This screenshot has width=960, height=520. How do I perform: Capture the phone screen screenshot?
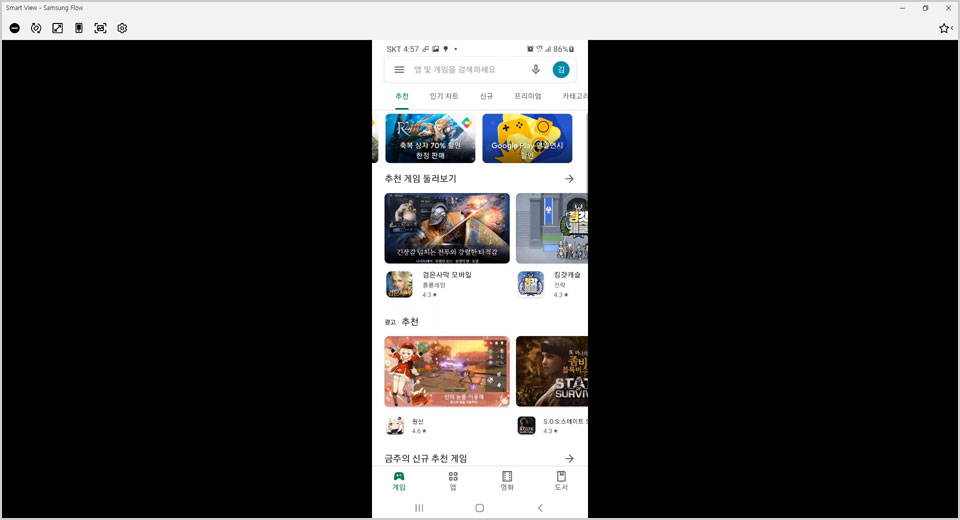click(100, 28)
